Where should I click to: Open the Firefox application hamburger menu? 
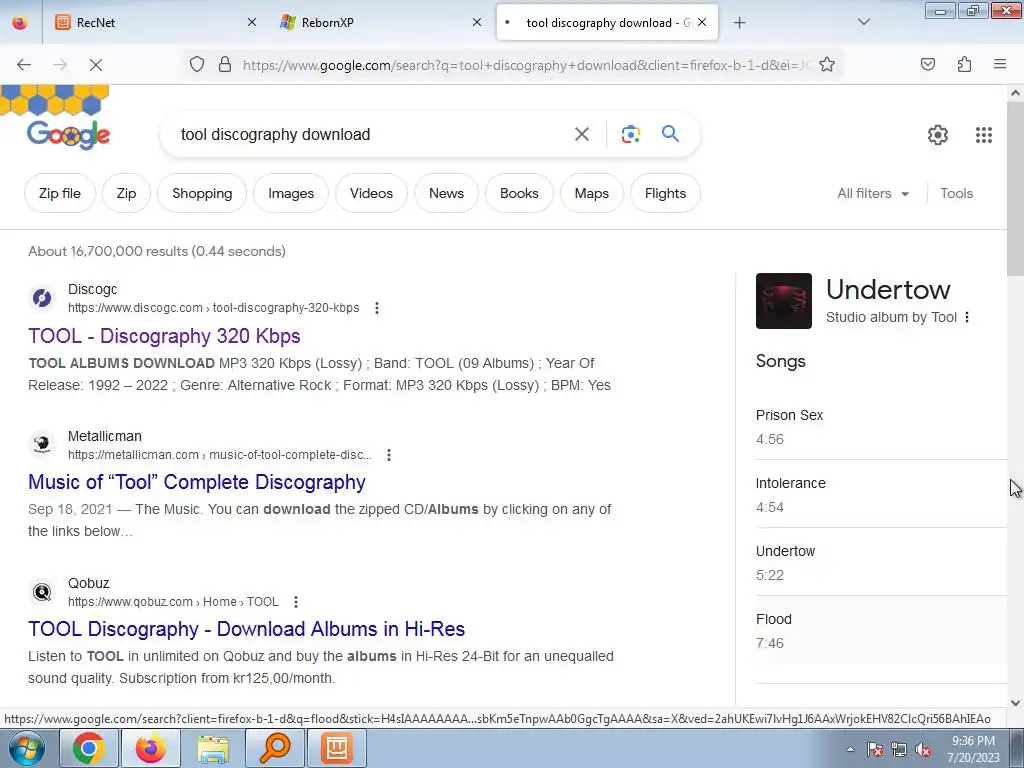[999, 64]
